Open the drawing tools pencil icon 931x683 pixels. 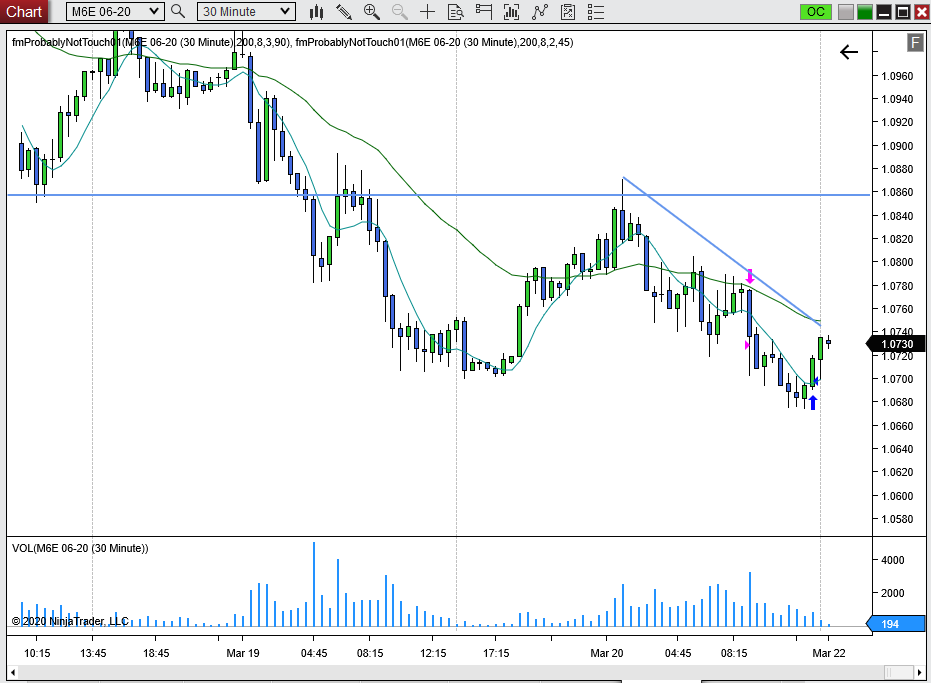pos(344,12)
